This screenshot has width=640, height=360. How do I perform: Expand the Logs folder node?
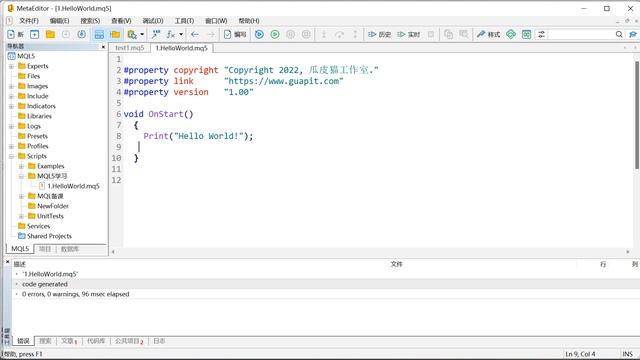[x=11, y=126]
